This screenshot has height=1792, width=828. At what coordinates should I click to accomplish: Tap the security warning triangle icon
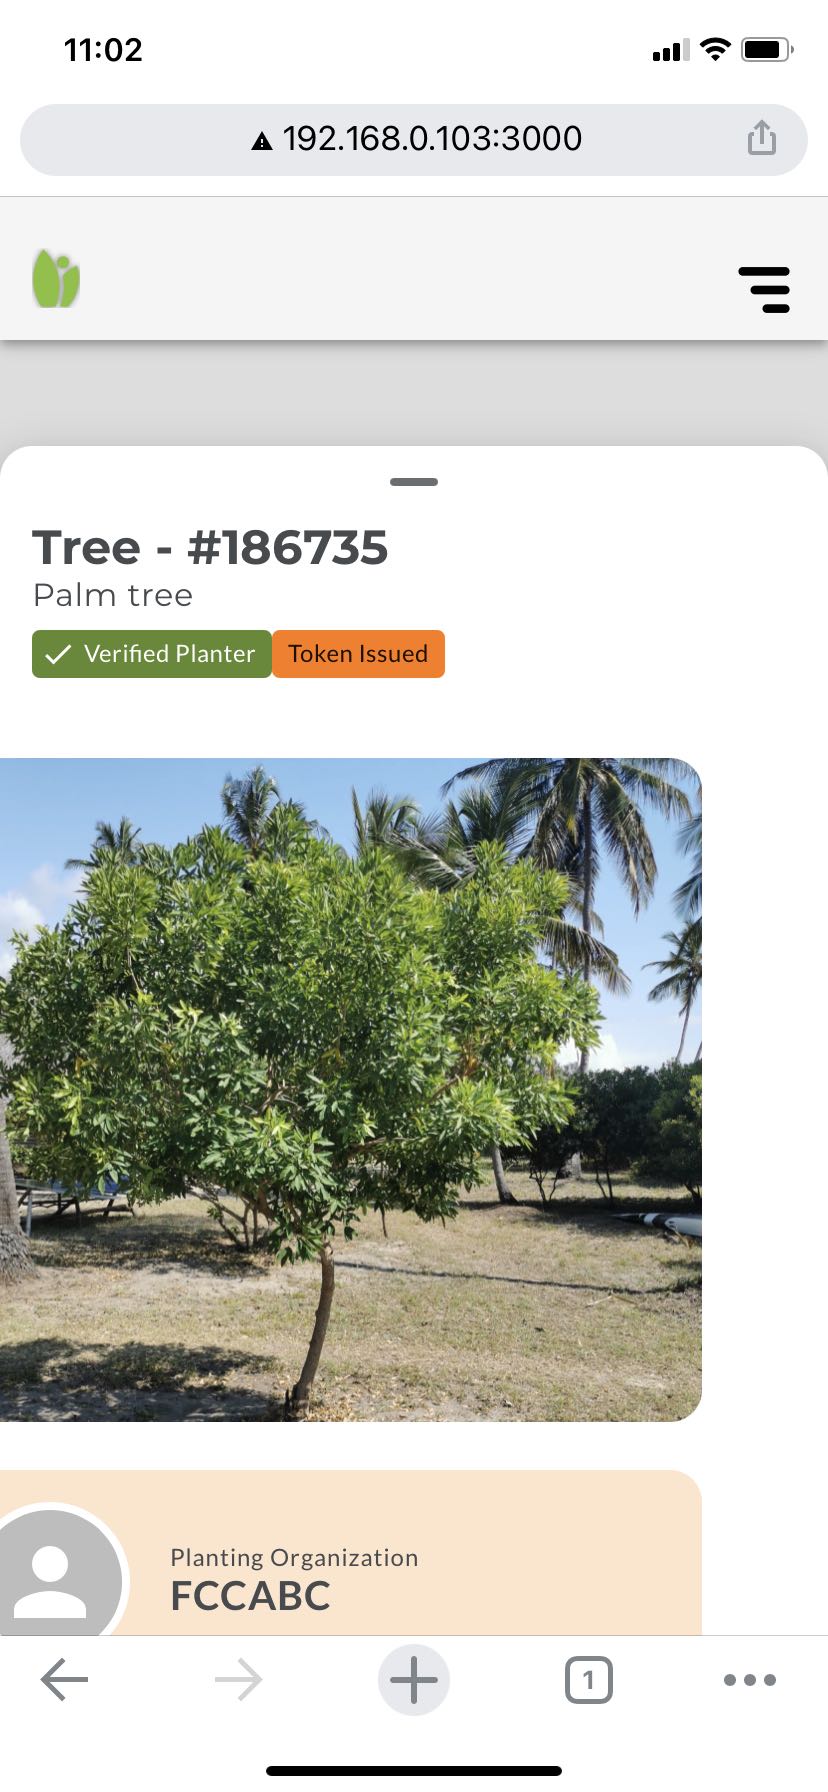click(262, 140)
